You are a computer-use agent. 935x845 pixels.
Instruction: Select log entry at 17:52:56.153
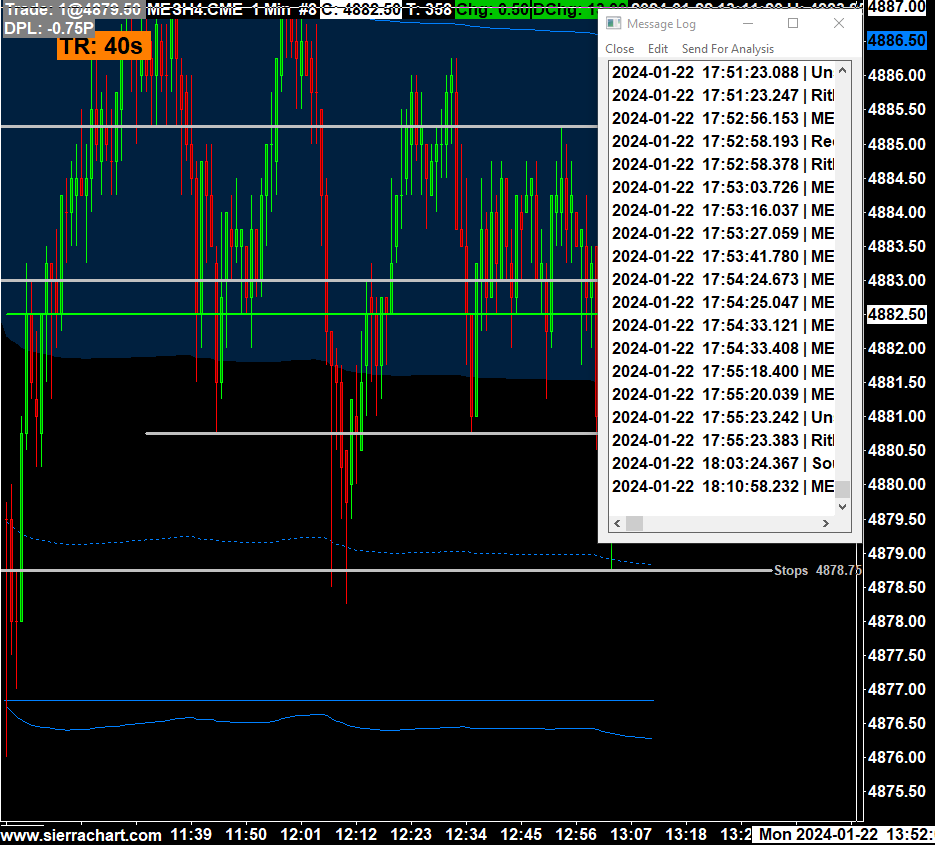[722, 118]
